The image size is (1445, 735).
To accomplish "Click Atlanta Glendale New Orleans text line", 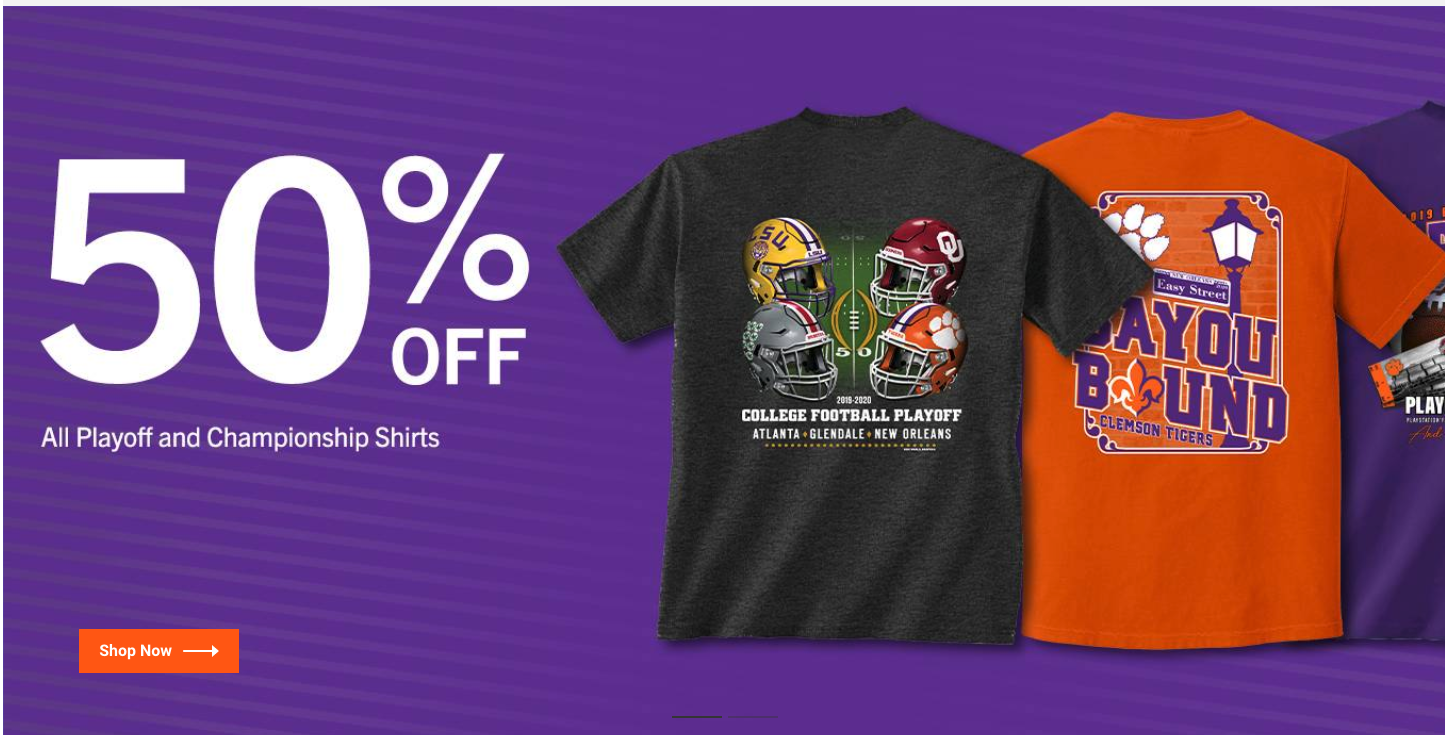I will point(851,434).
